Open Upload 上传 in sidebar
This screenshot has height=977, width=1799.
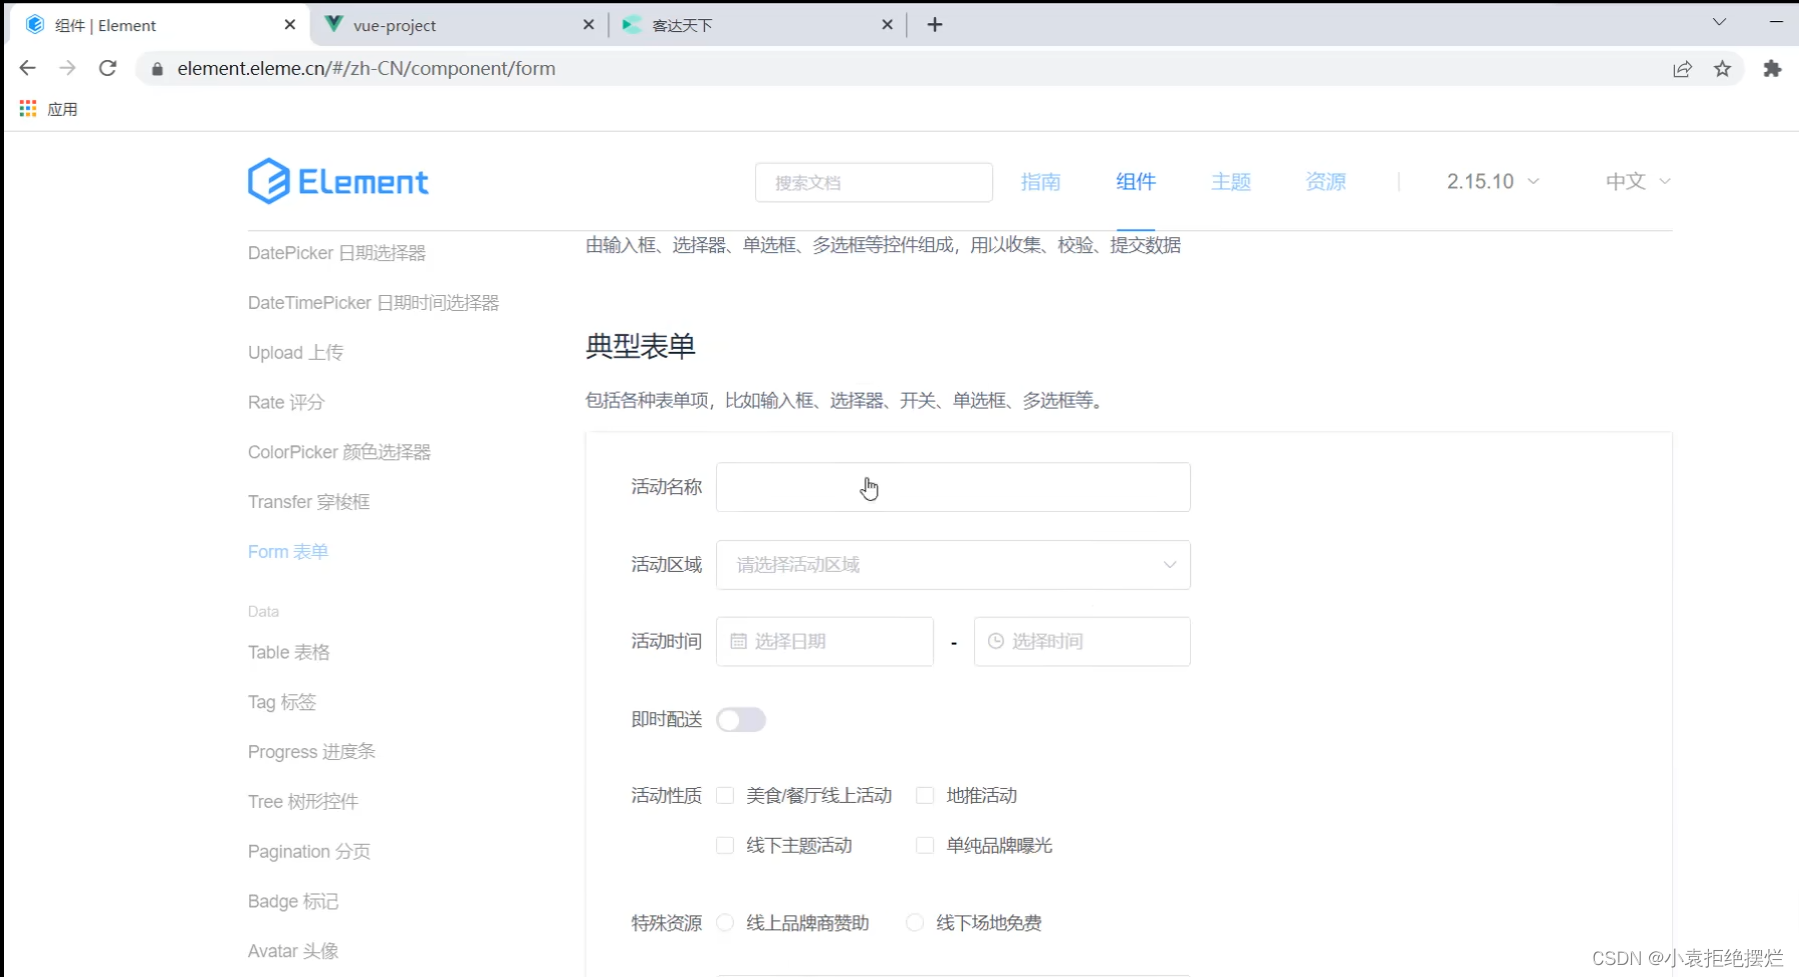click(295, 353)
